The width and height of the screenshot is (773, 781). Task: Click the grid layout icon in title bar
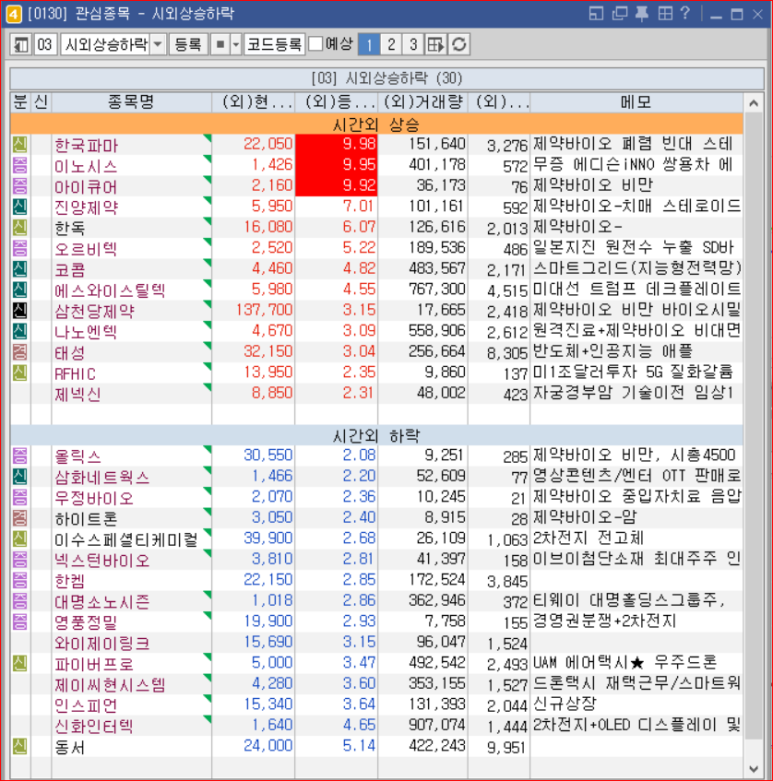pyautogui.click(x=665, y=13)
